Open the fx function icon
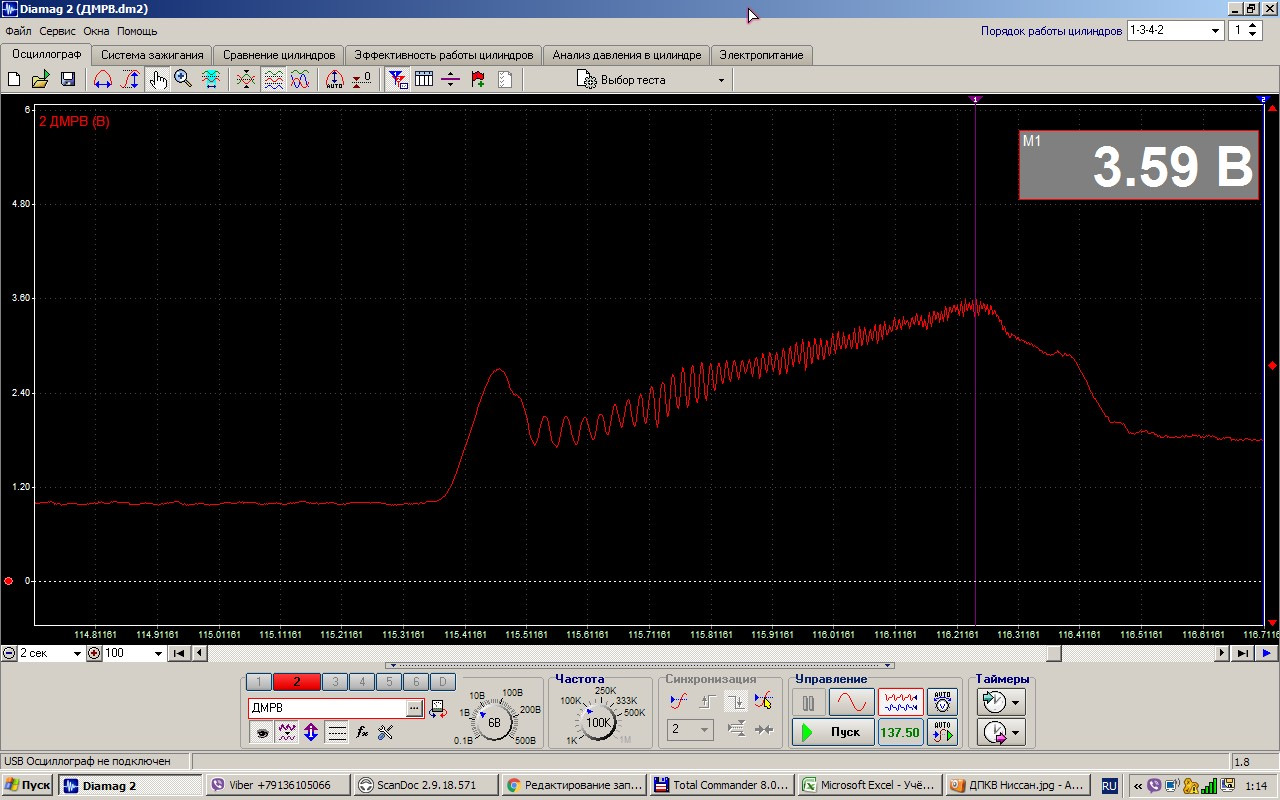Image resolution: width=1280 pixels, height=800 pixels. click(x=362, y=733)
